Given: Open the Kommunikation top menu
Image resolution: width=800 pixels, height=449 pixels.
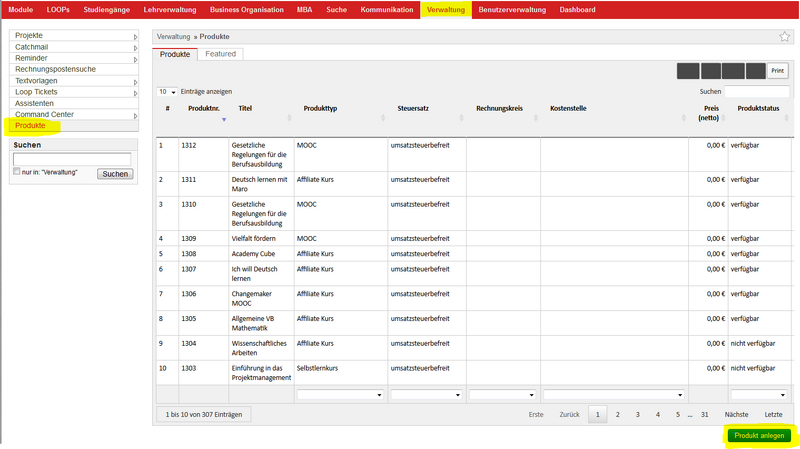Looking at the screenshot, I should [x=387, y=10].
